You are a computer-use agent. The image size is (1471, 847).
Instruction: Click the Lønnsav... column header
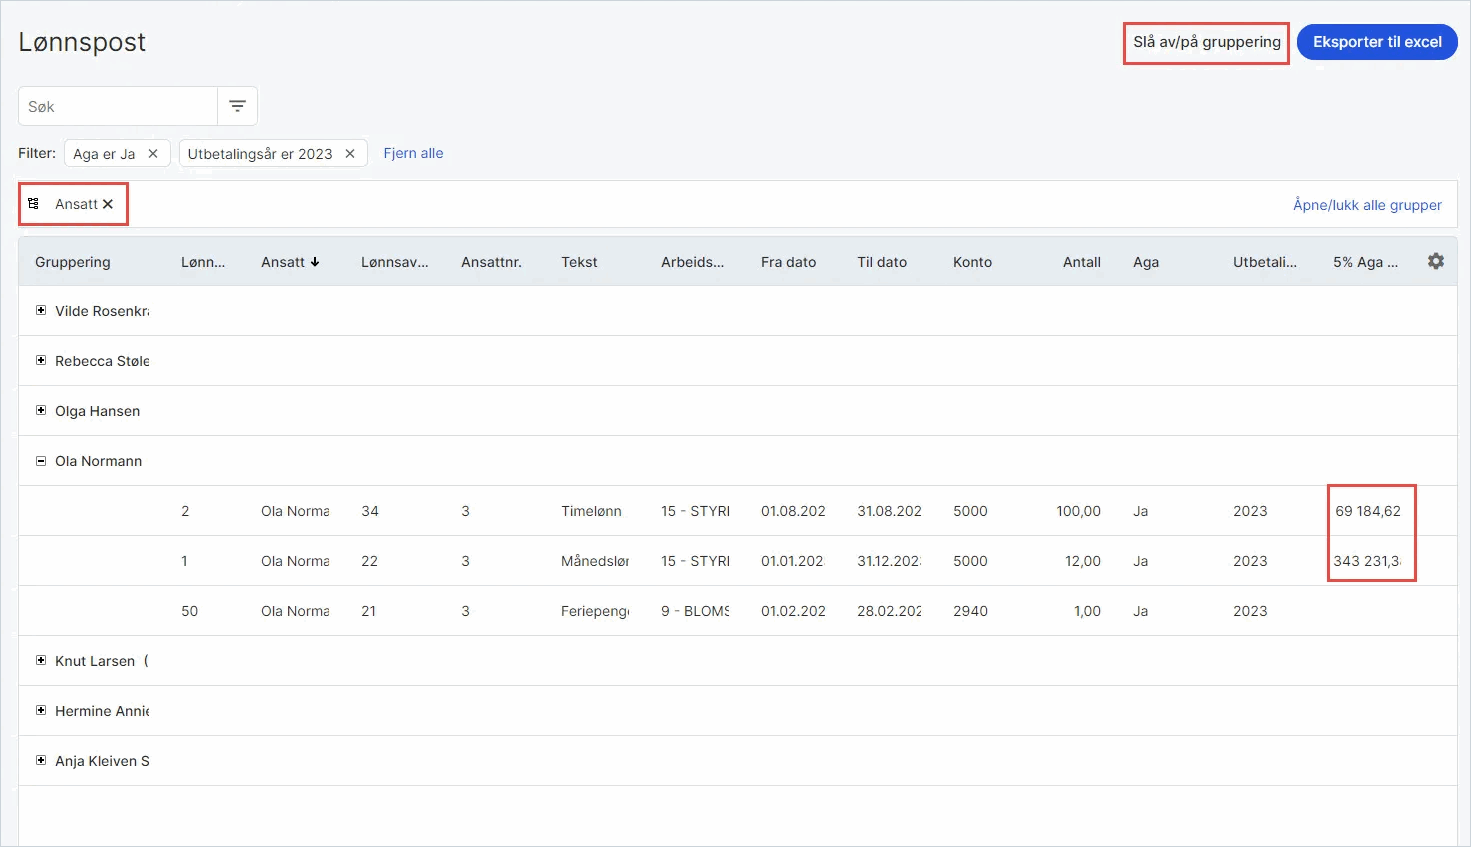coord(394,262)
